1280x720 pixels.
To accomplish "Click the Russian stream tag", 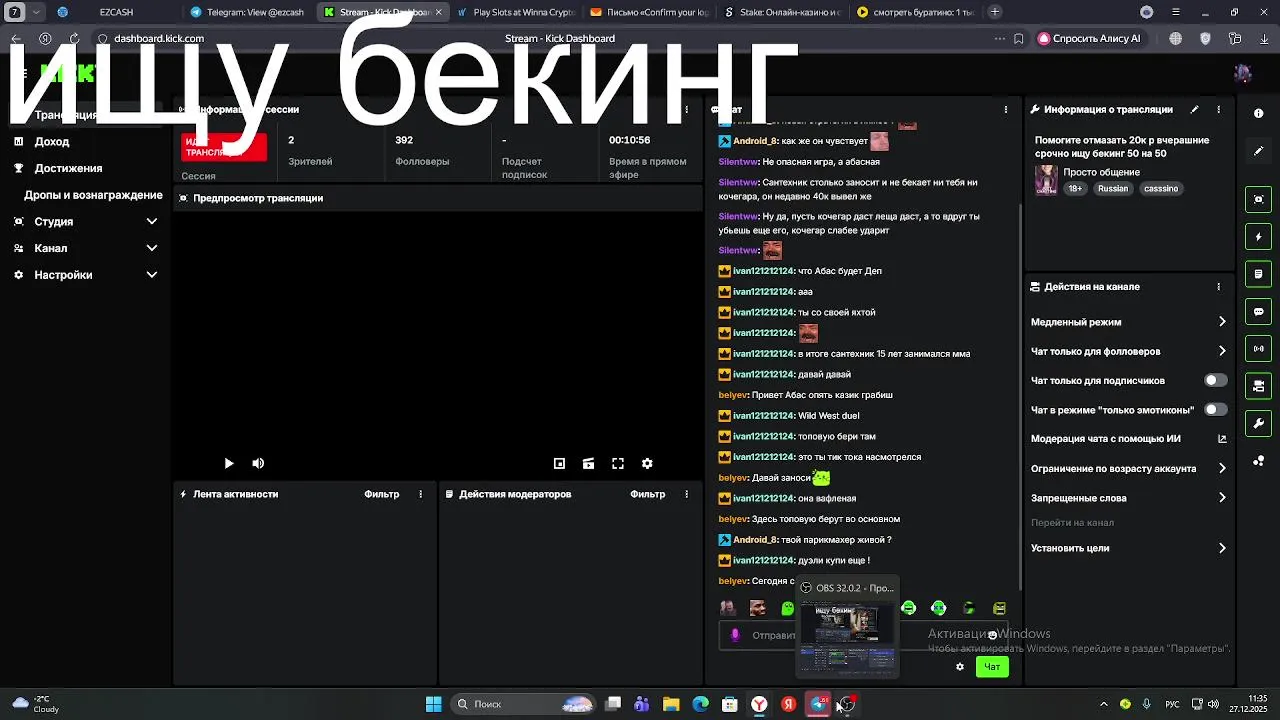I will [1112, 188].
